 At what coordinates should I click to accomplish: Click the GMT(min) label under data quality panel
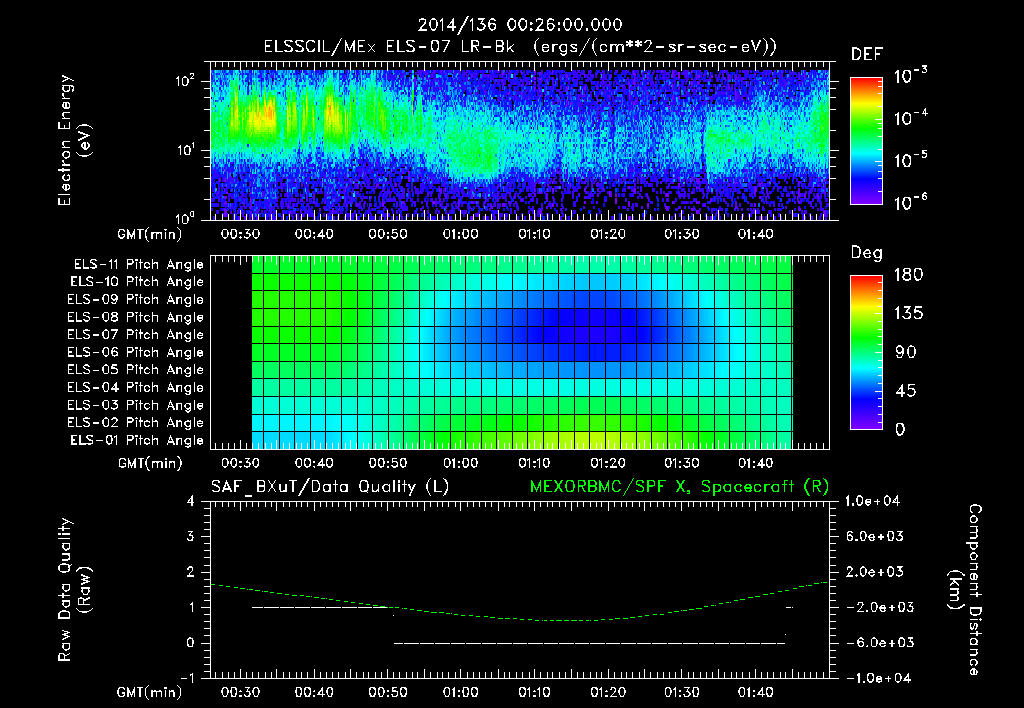tap(150, 692)
